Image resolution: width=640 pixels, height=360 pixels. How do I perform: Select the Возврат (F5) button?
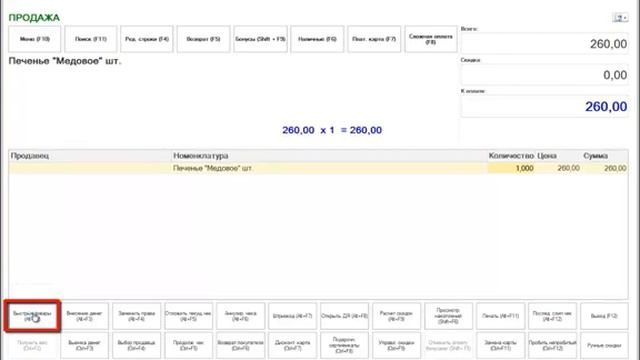click(x=203, y=39)
